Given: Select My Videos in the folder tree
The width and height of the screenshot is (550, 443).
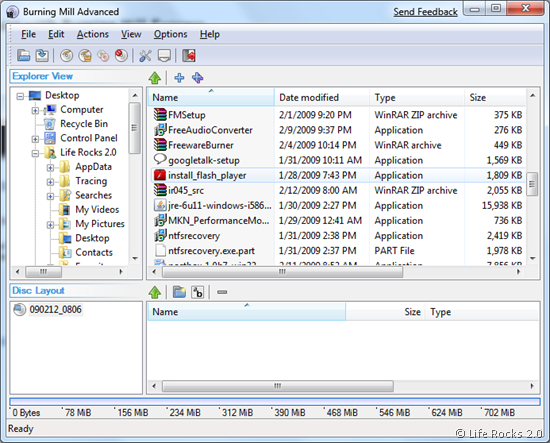Looking at the screenshot, I should pyautogui.click(x=97, y=209).
